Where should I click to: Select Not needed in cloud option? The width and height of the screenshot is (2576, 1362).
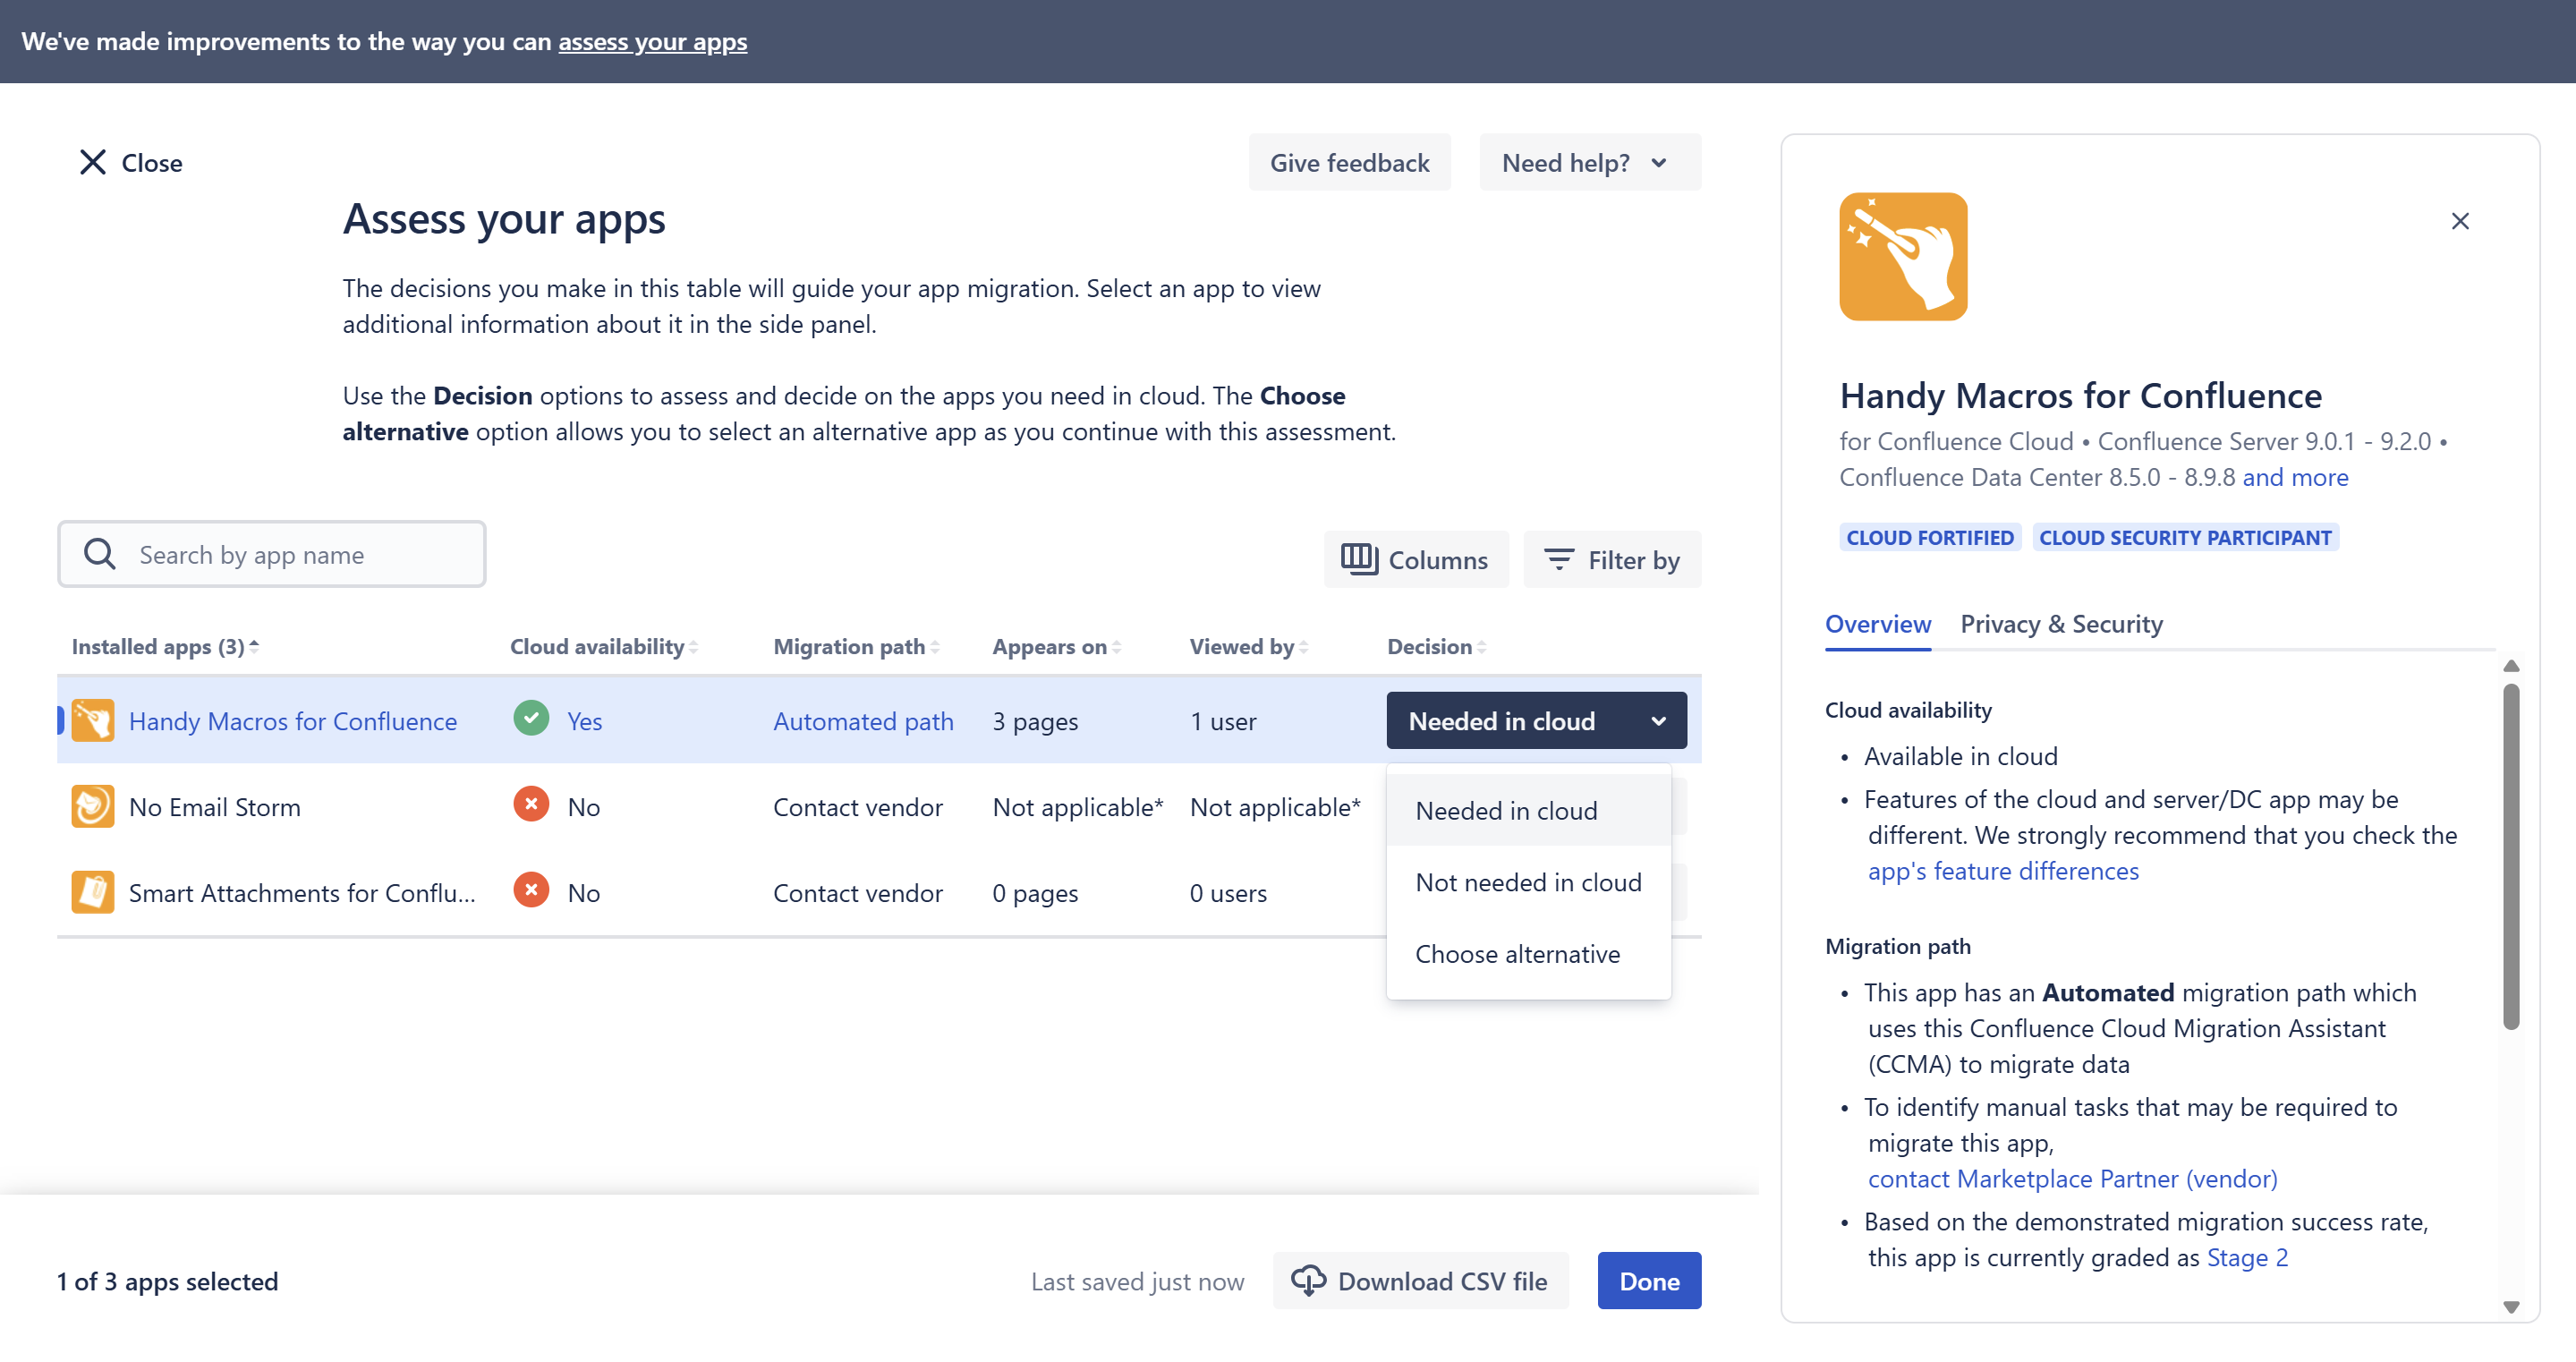pos(1527,883)
